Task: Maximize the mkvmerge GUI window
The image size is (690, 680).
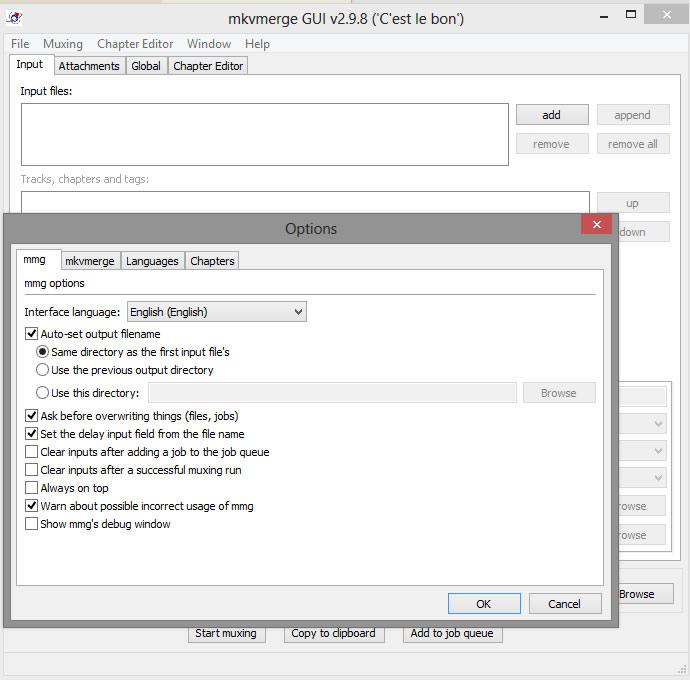Action: coord(631,15)
